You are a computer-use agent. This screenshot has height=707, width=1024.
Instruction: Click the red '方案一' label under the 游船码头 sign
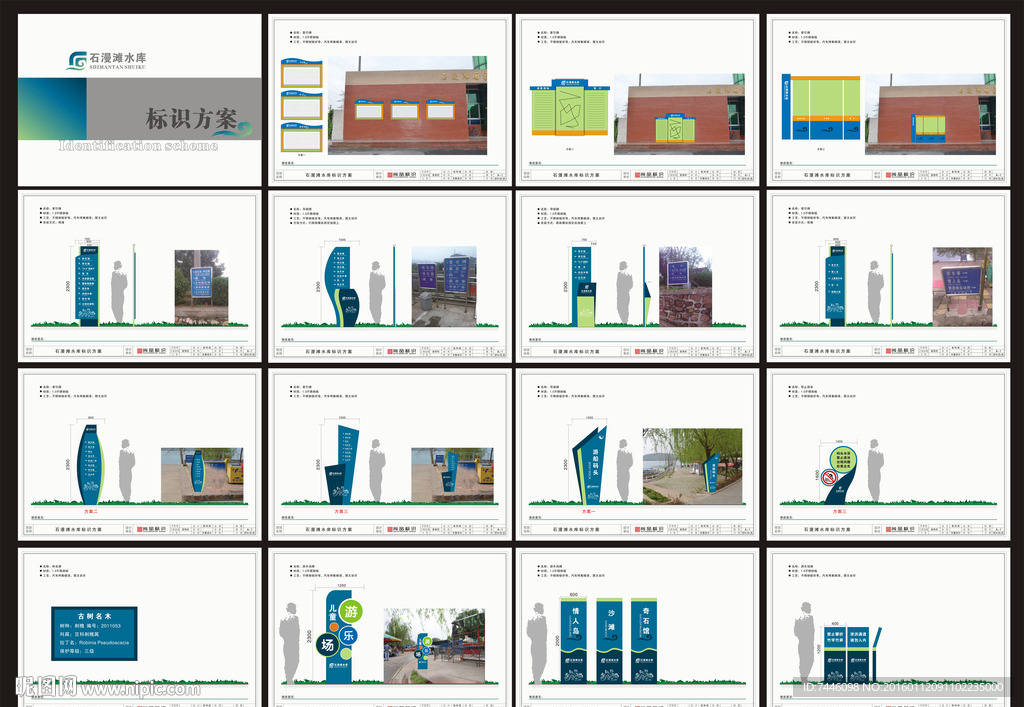588,511
